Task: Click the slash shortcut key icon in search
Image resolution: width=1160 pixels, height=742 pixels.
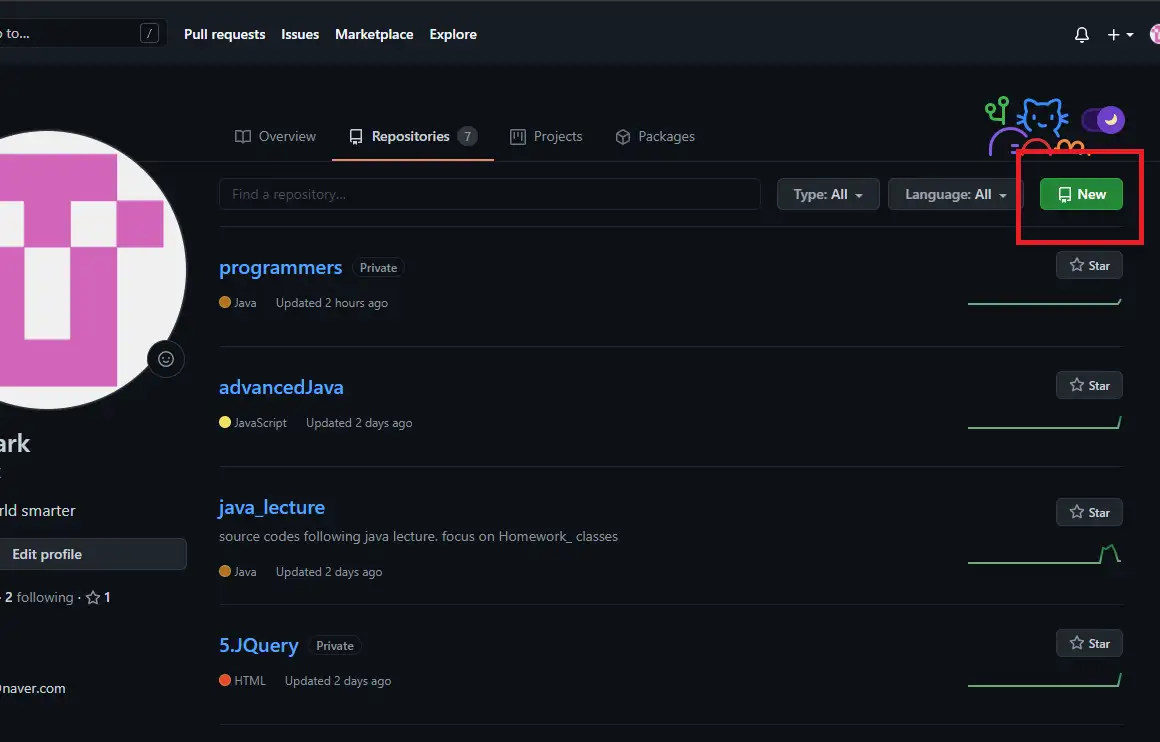Action: (149, 33)
